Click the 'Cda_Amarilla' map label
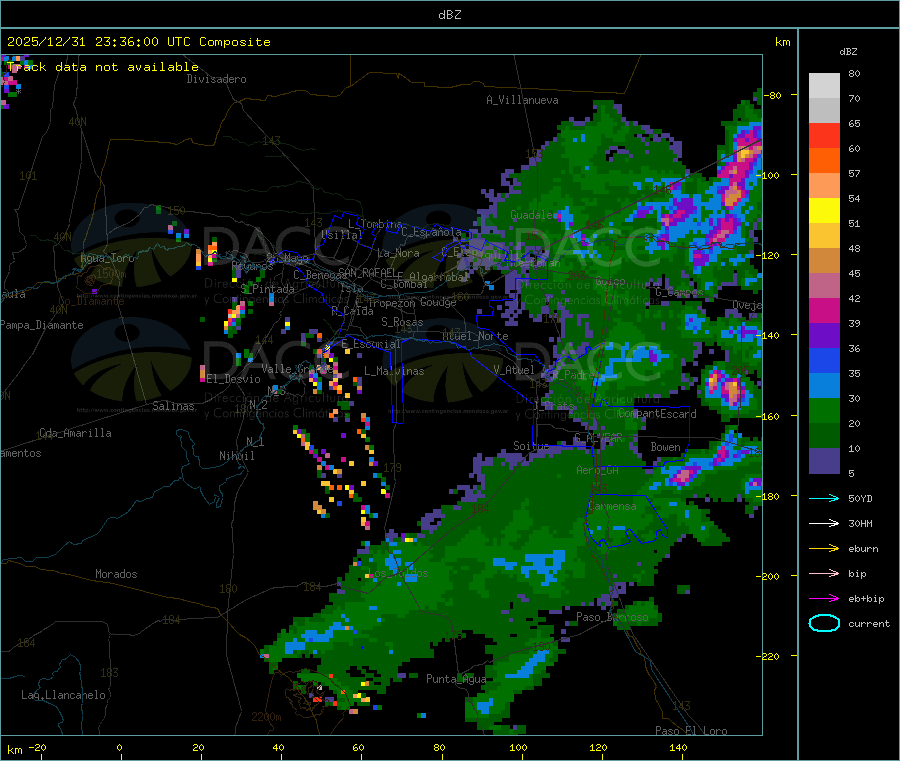 pyautogui.click(x=75, y=433)
